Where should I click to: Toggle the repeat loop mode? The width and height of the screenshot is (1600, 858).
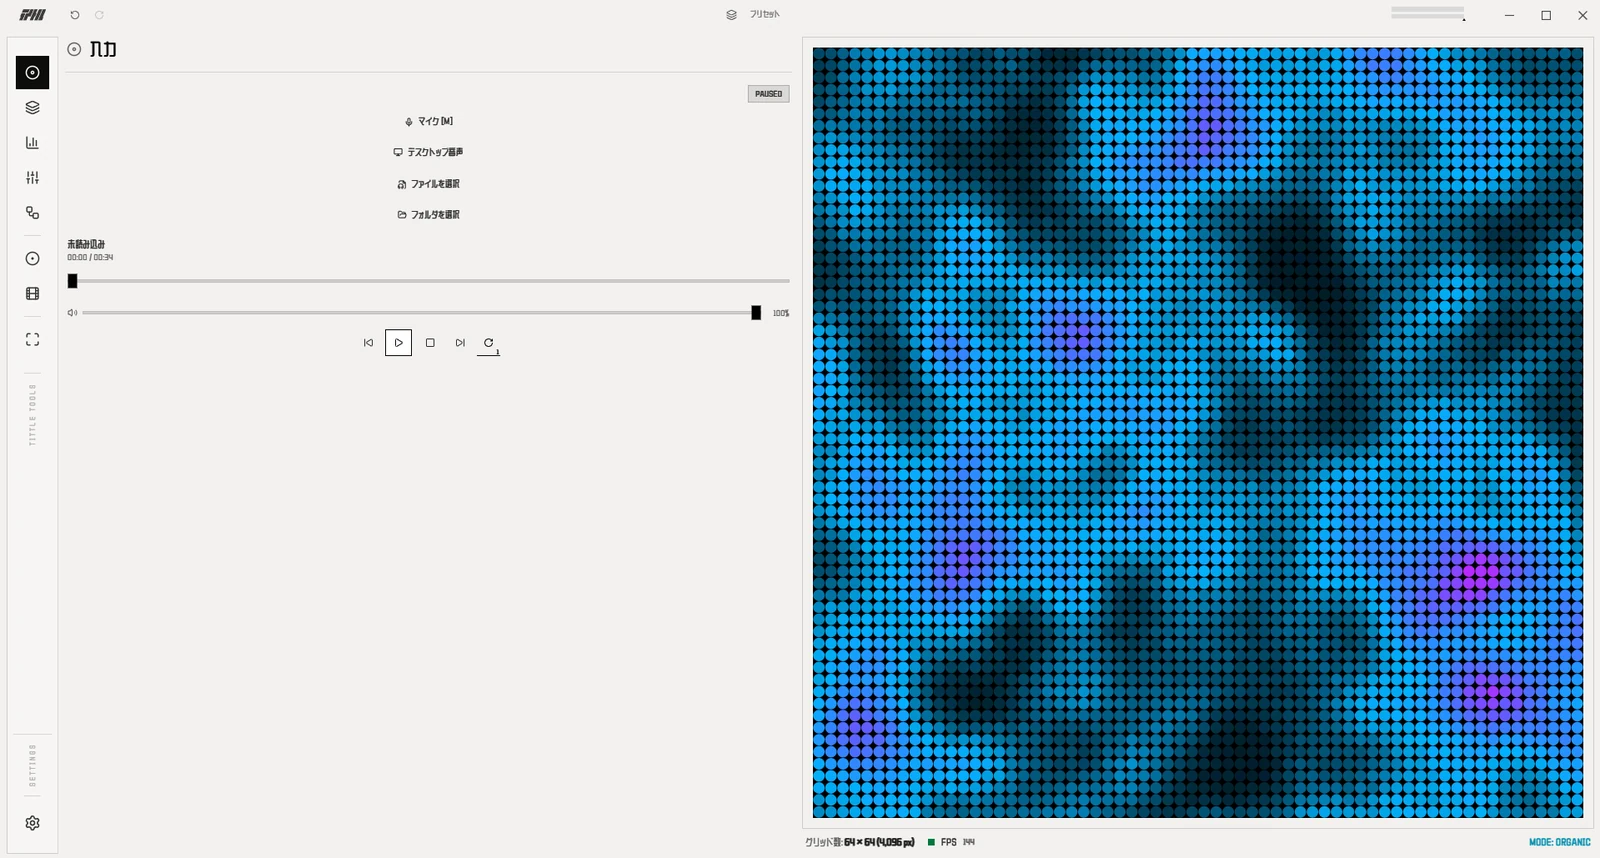point(488,343)
